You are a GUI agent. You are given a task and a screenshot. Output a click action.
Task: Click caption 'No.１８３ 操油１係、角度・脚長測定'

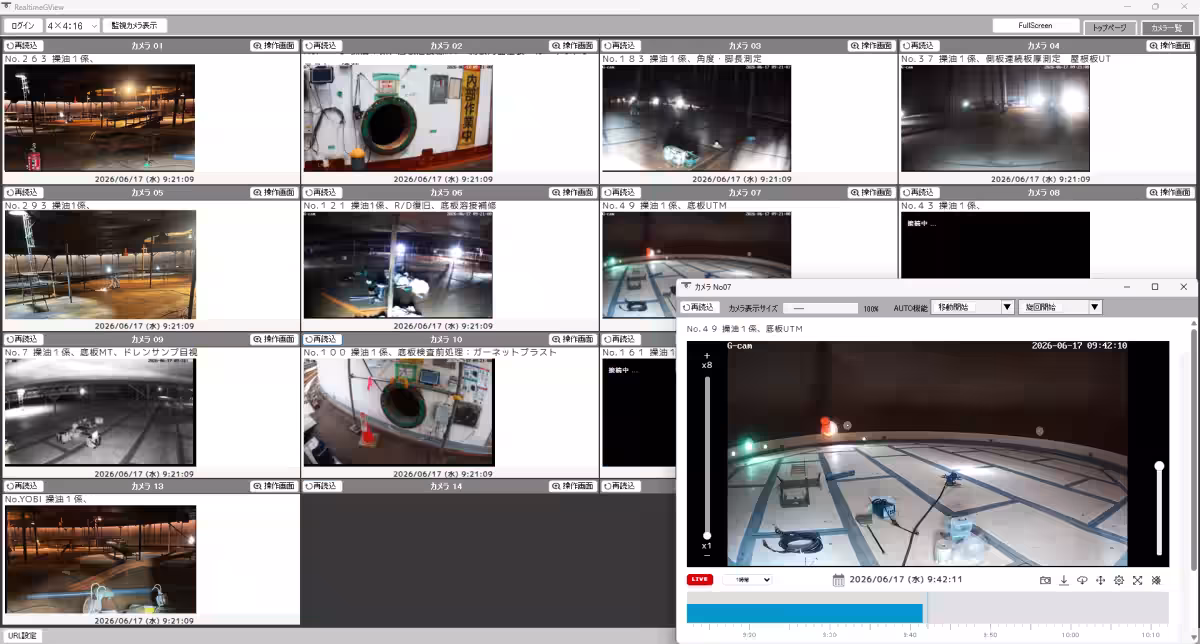point(682,59)
